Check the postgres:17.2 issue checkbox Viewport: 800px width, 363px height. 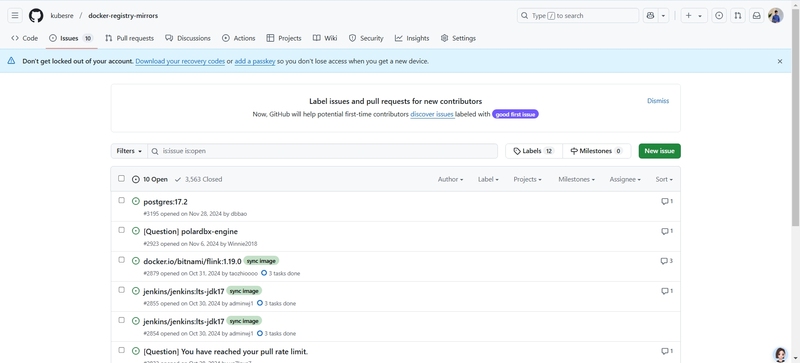[x=121, y=201]
